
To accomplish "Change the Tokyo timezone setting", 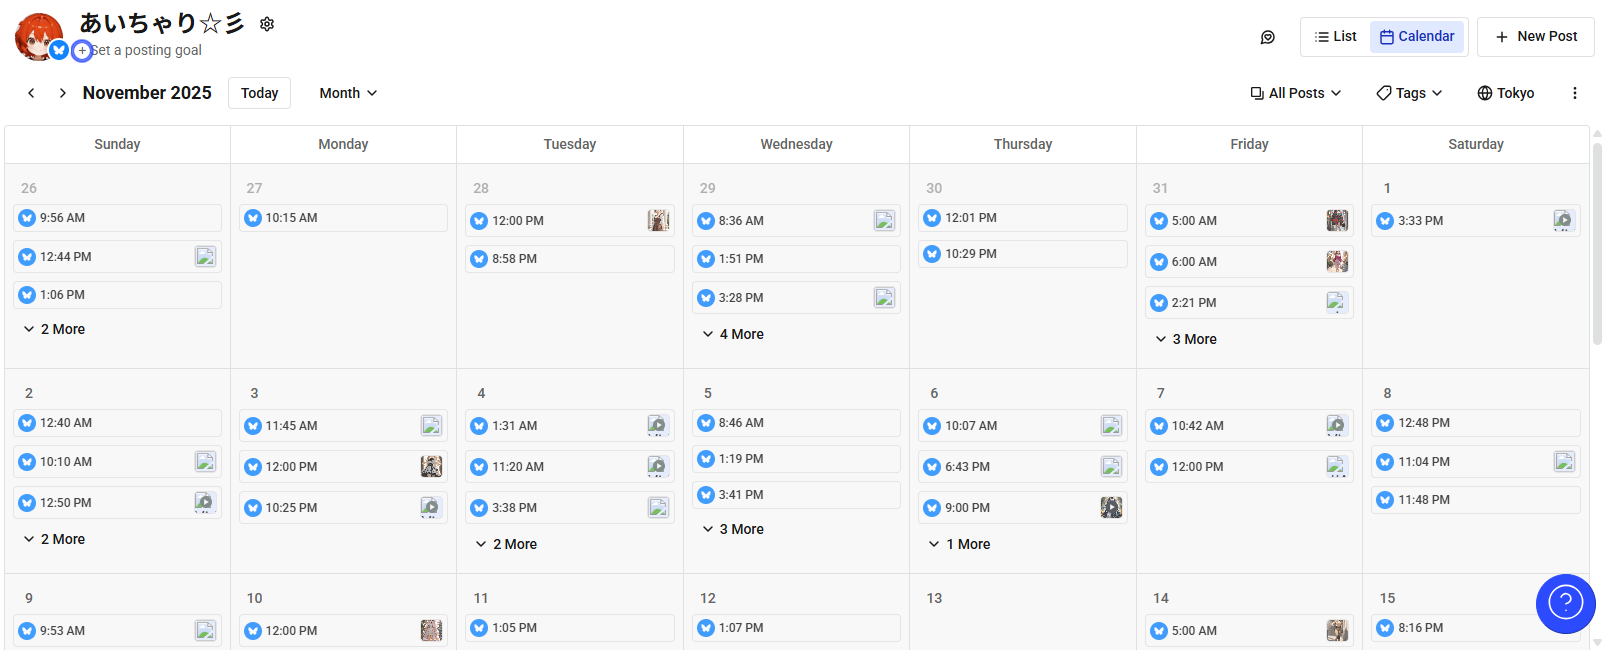I will 1505,93.
